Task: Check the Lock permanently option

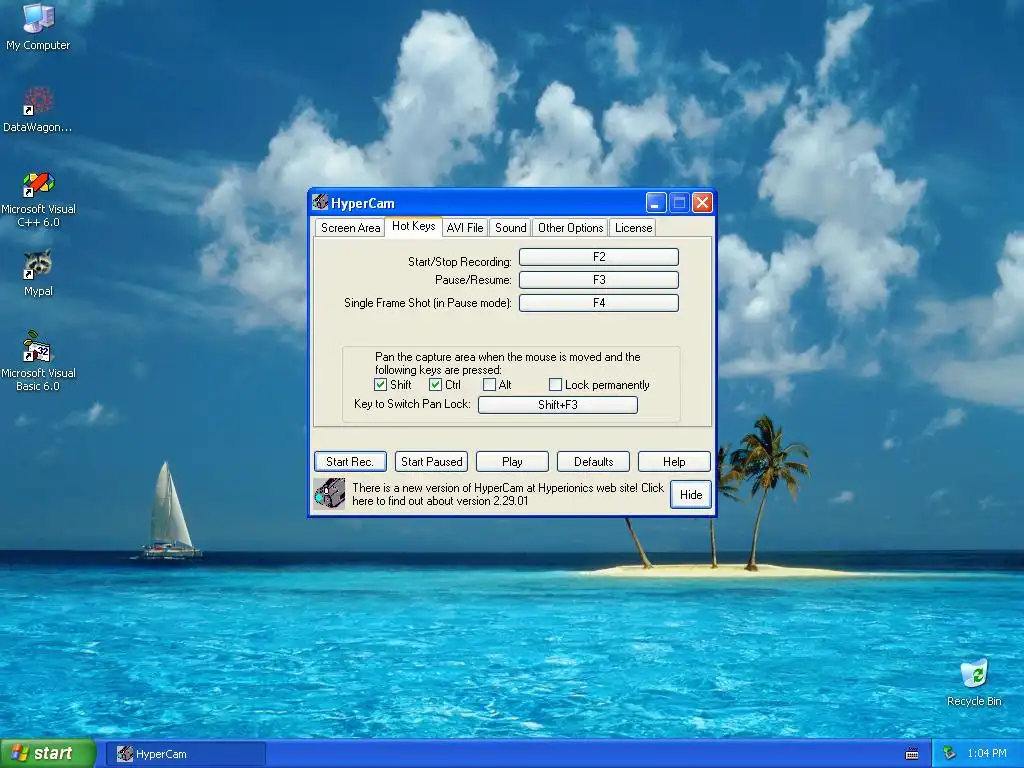Action: [555, 385]
